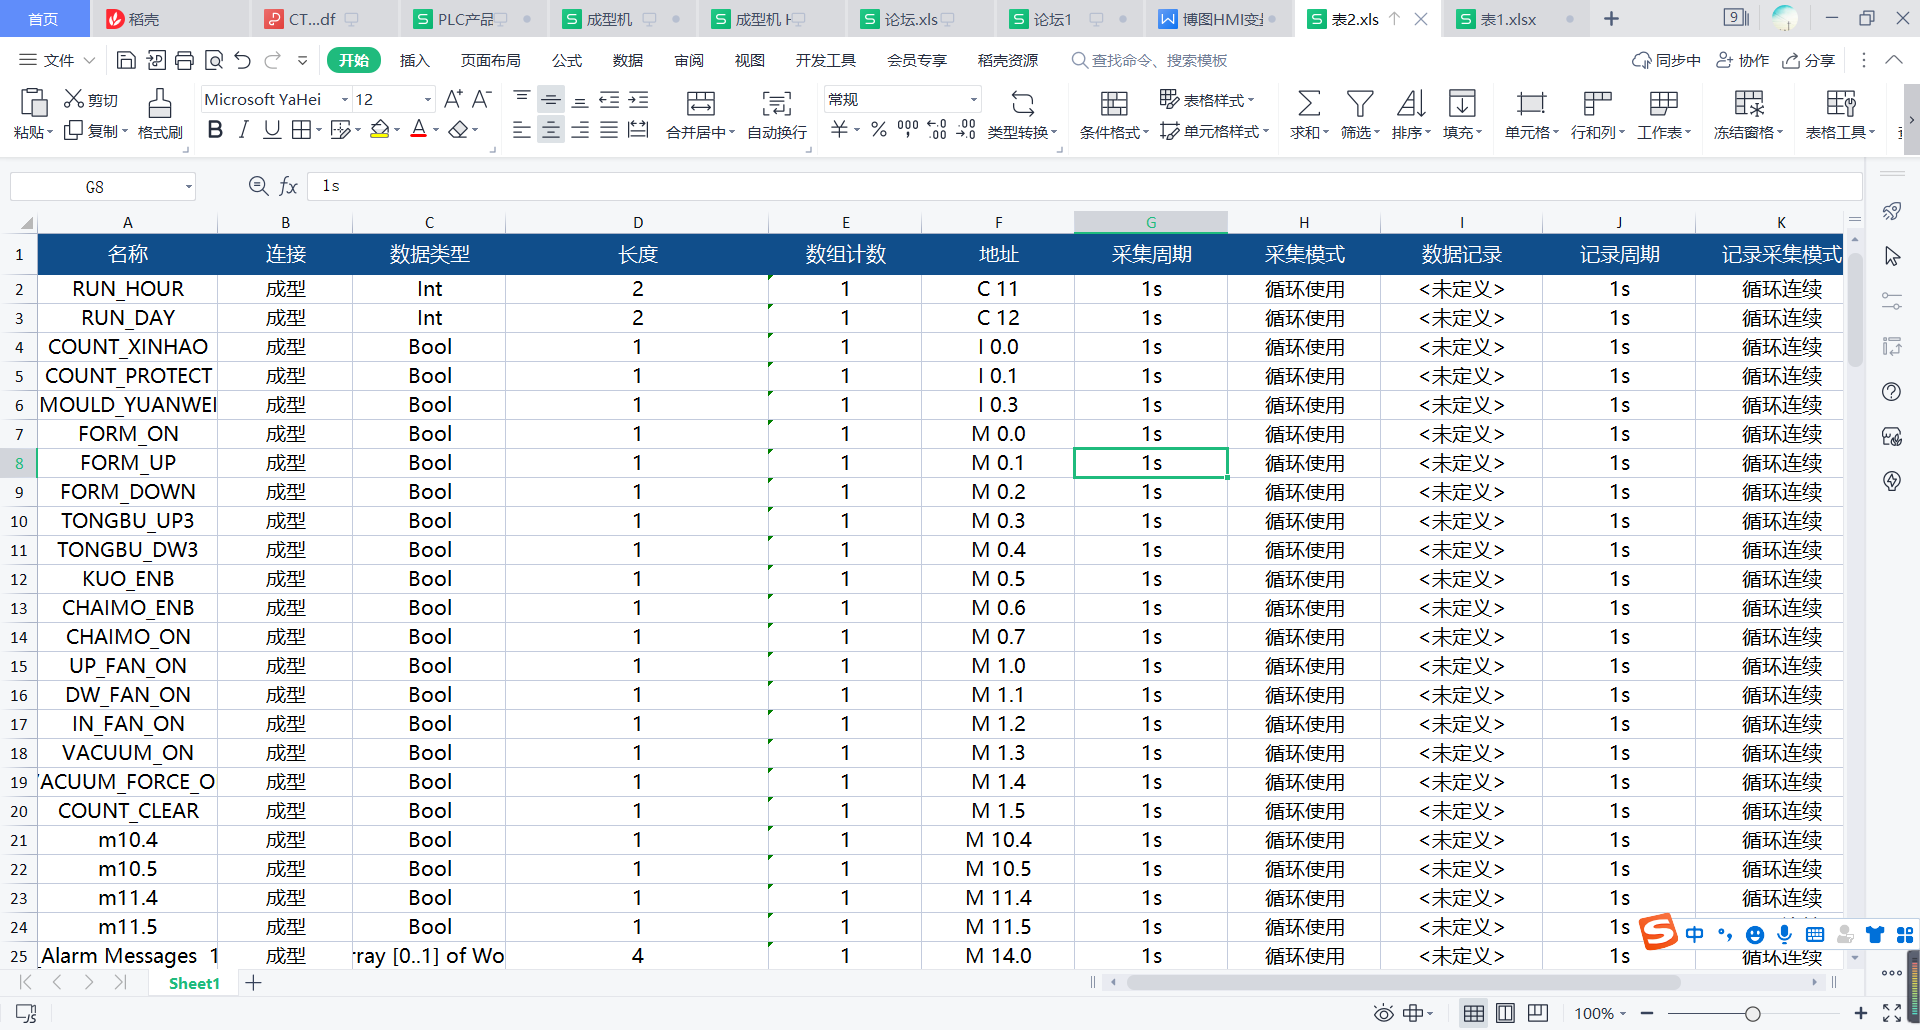1920x1030 pixels.
Task: Click the percent style icon
Action: click(x=878, y=130)
